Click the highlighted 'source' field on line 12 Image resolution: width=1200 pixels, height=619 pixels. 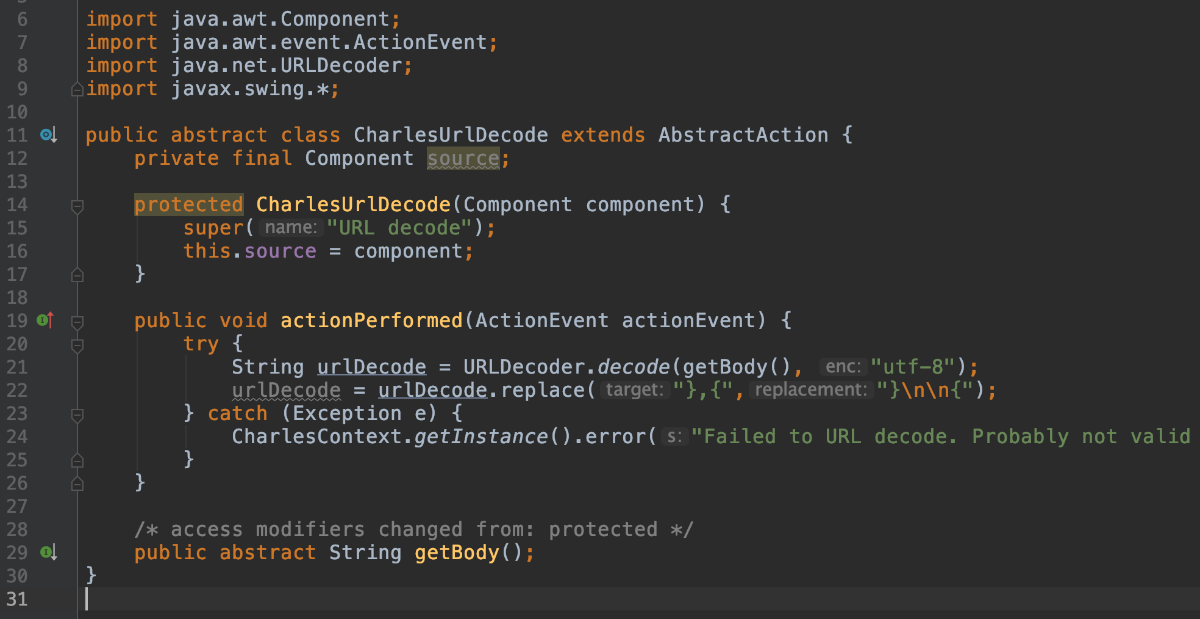coord(463,158)
